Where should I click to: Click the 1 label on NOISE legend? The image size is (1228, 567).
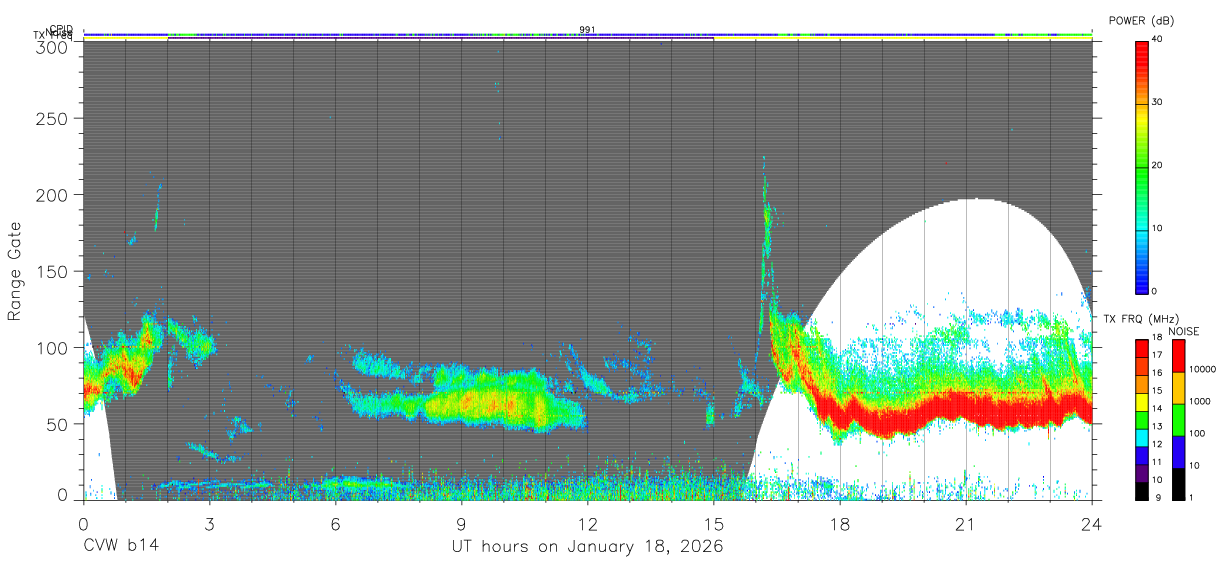coord(1193,498)
